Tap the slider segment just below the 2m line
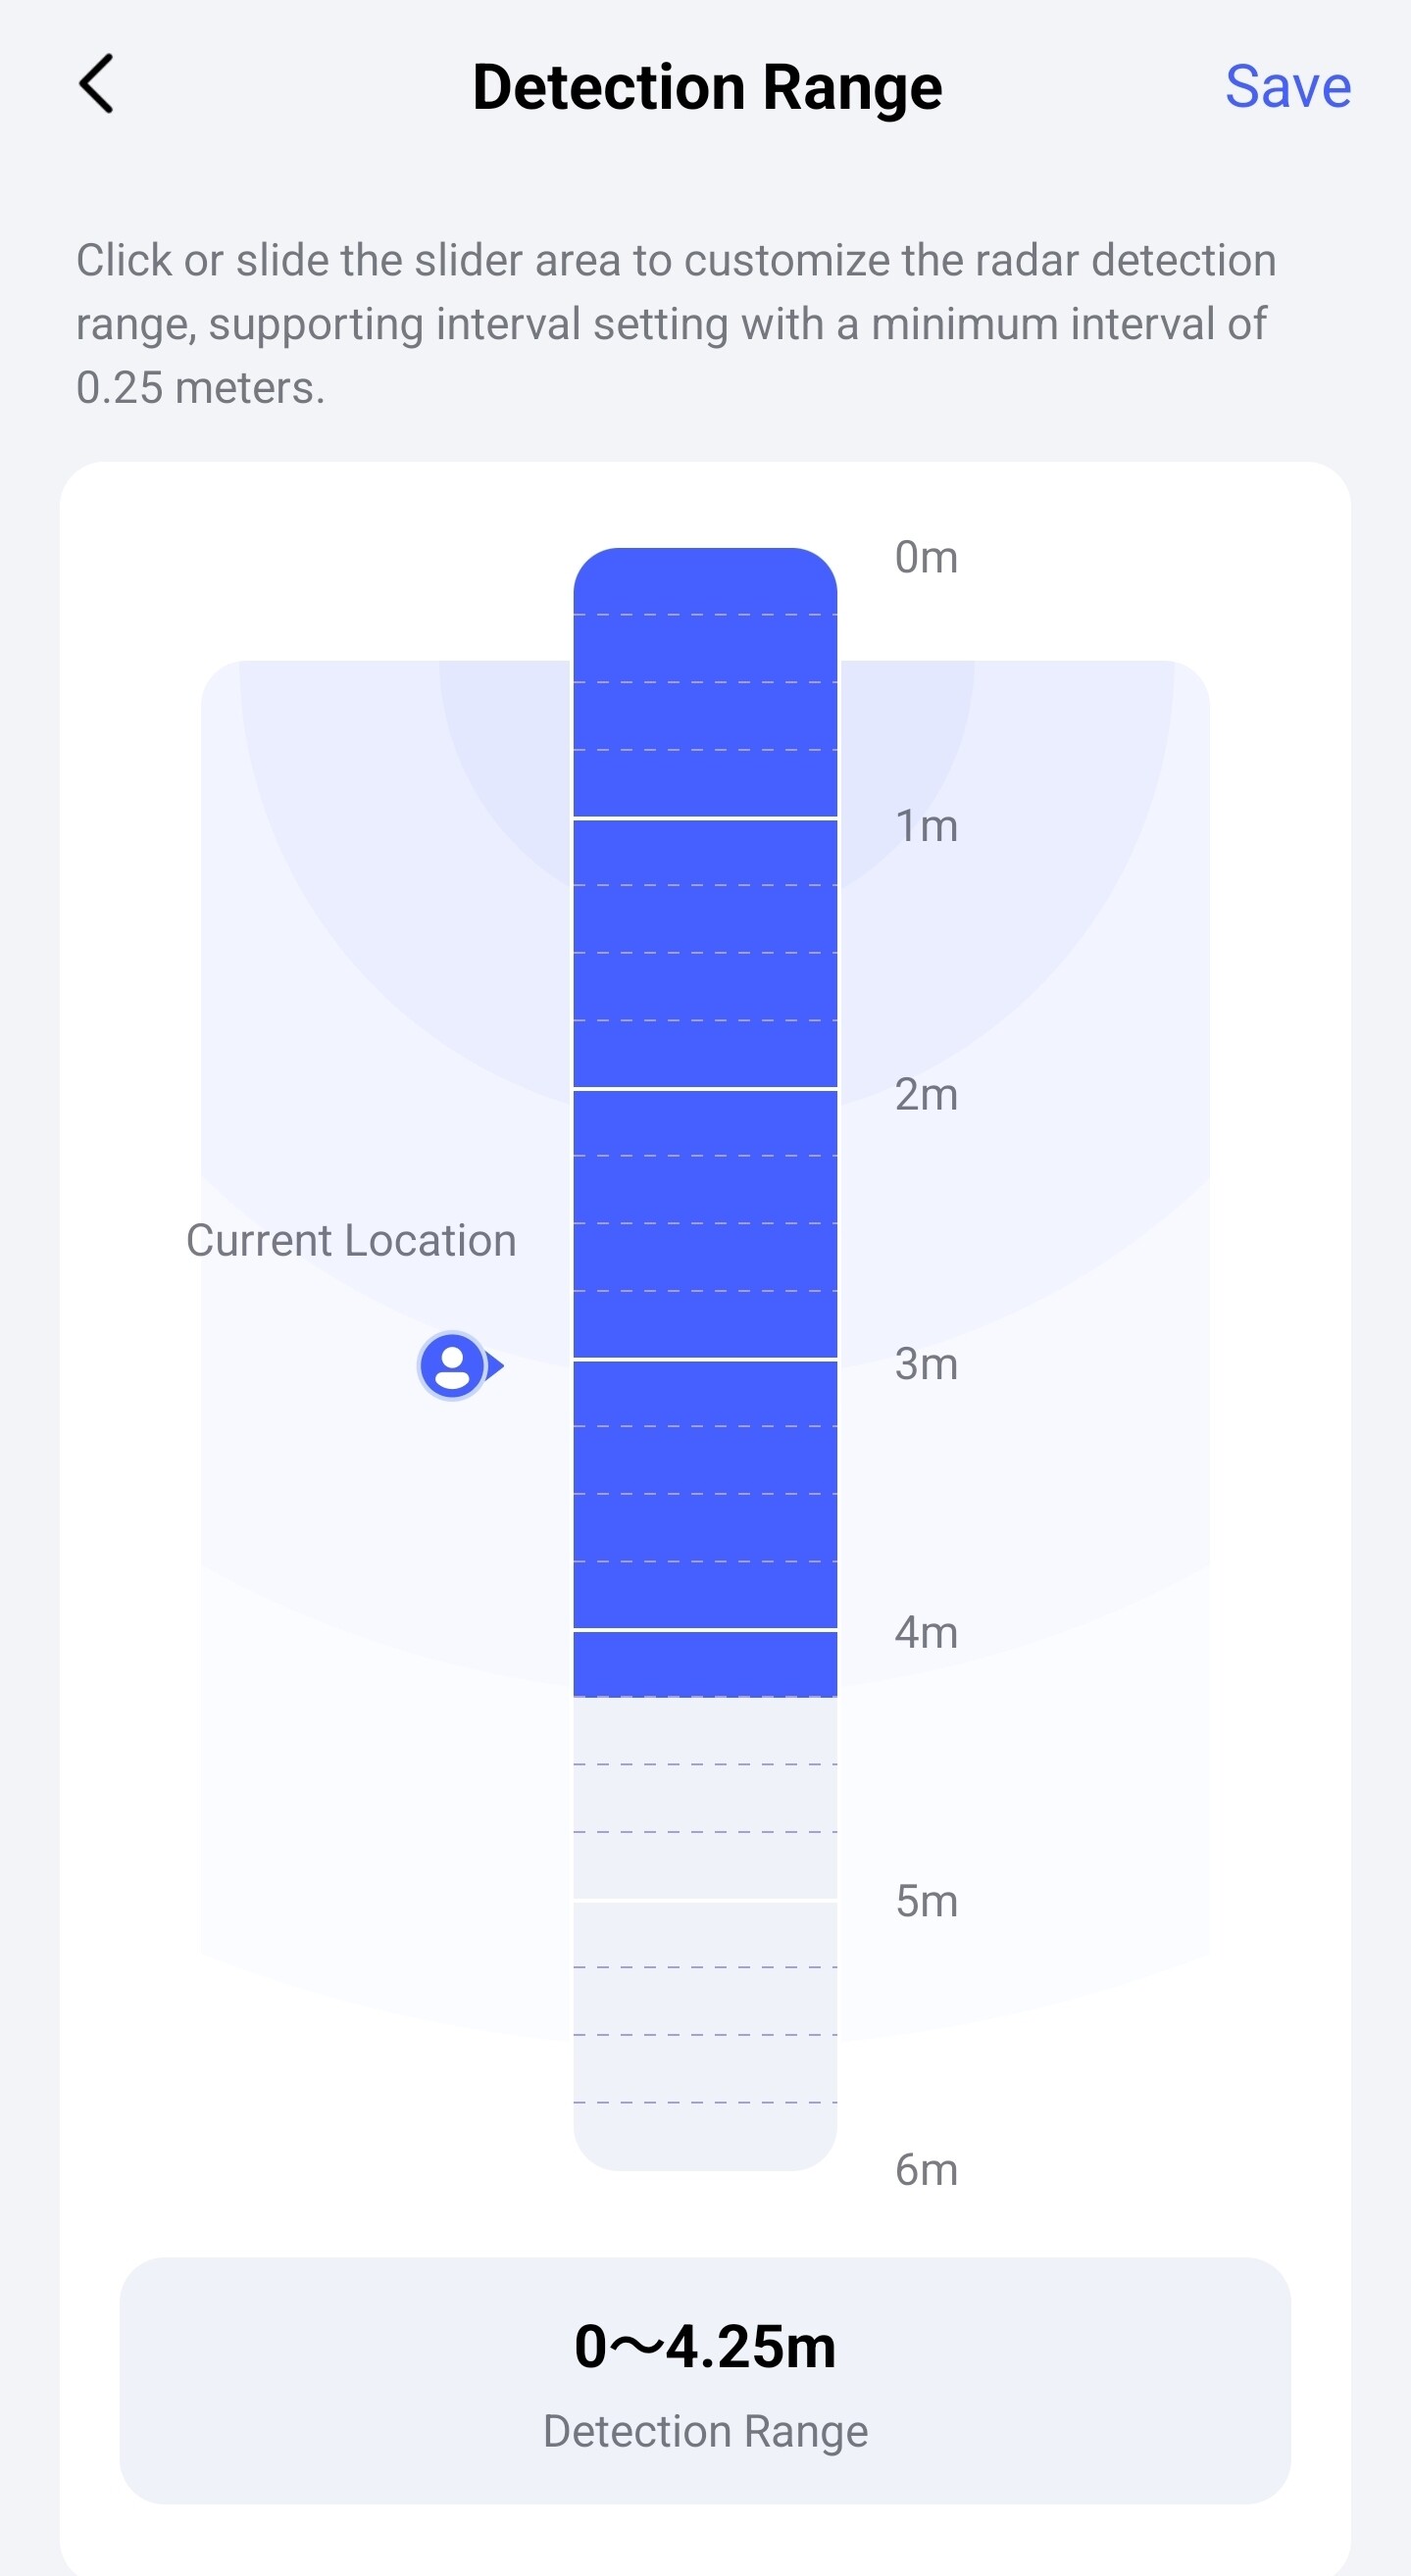Screen dimensions: 1411x2576 705,1123
